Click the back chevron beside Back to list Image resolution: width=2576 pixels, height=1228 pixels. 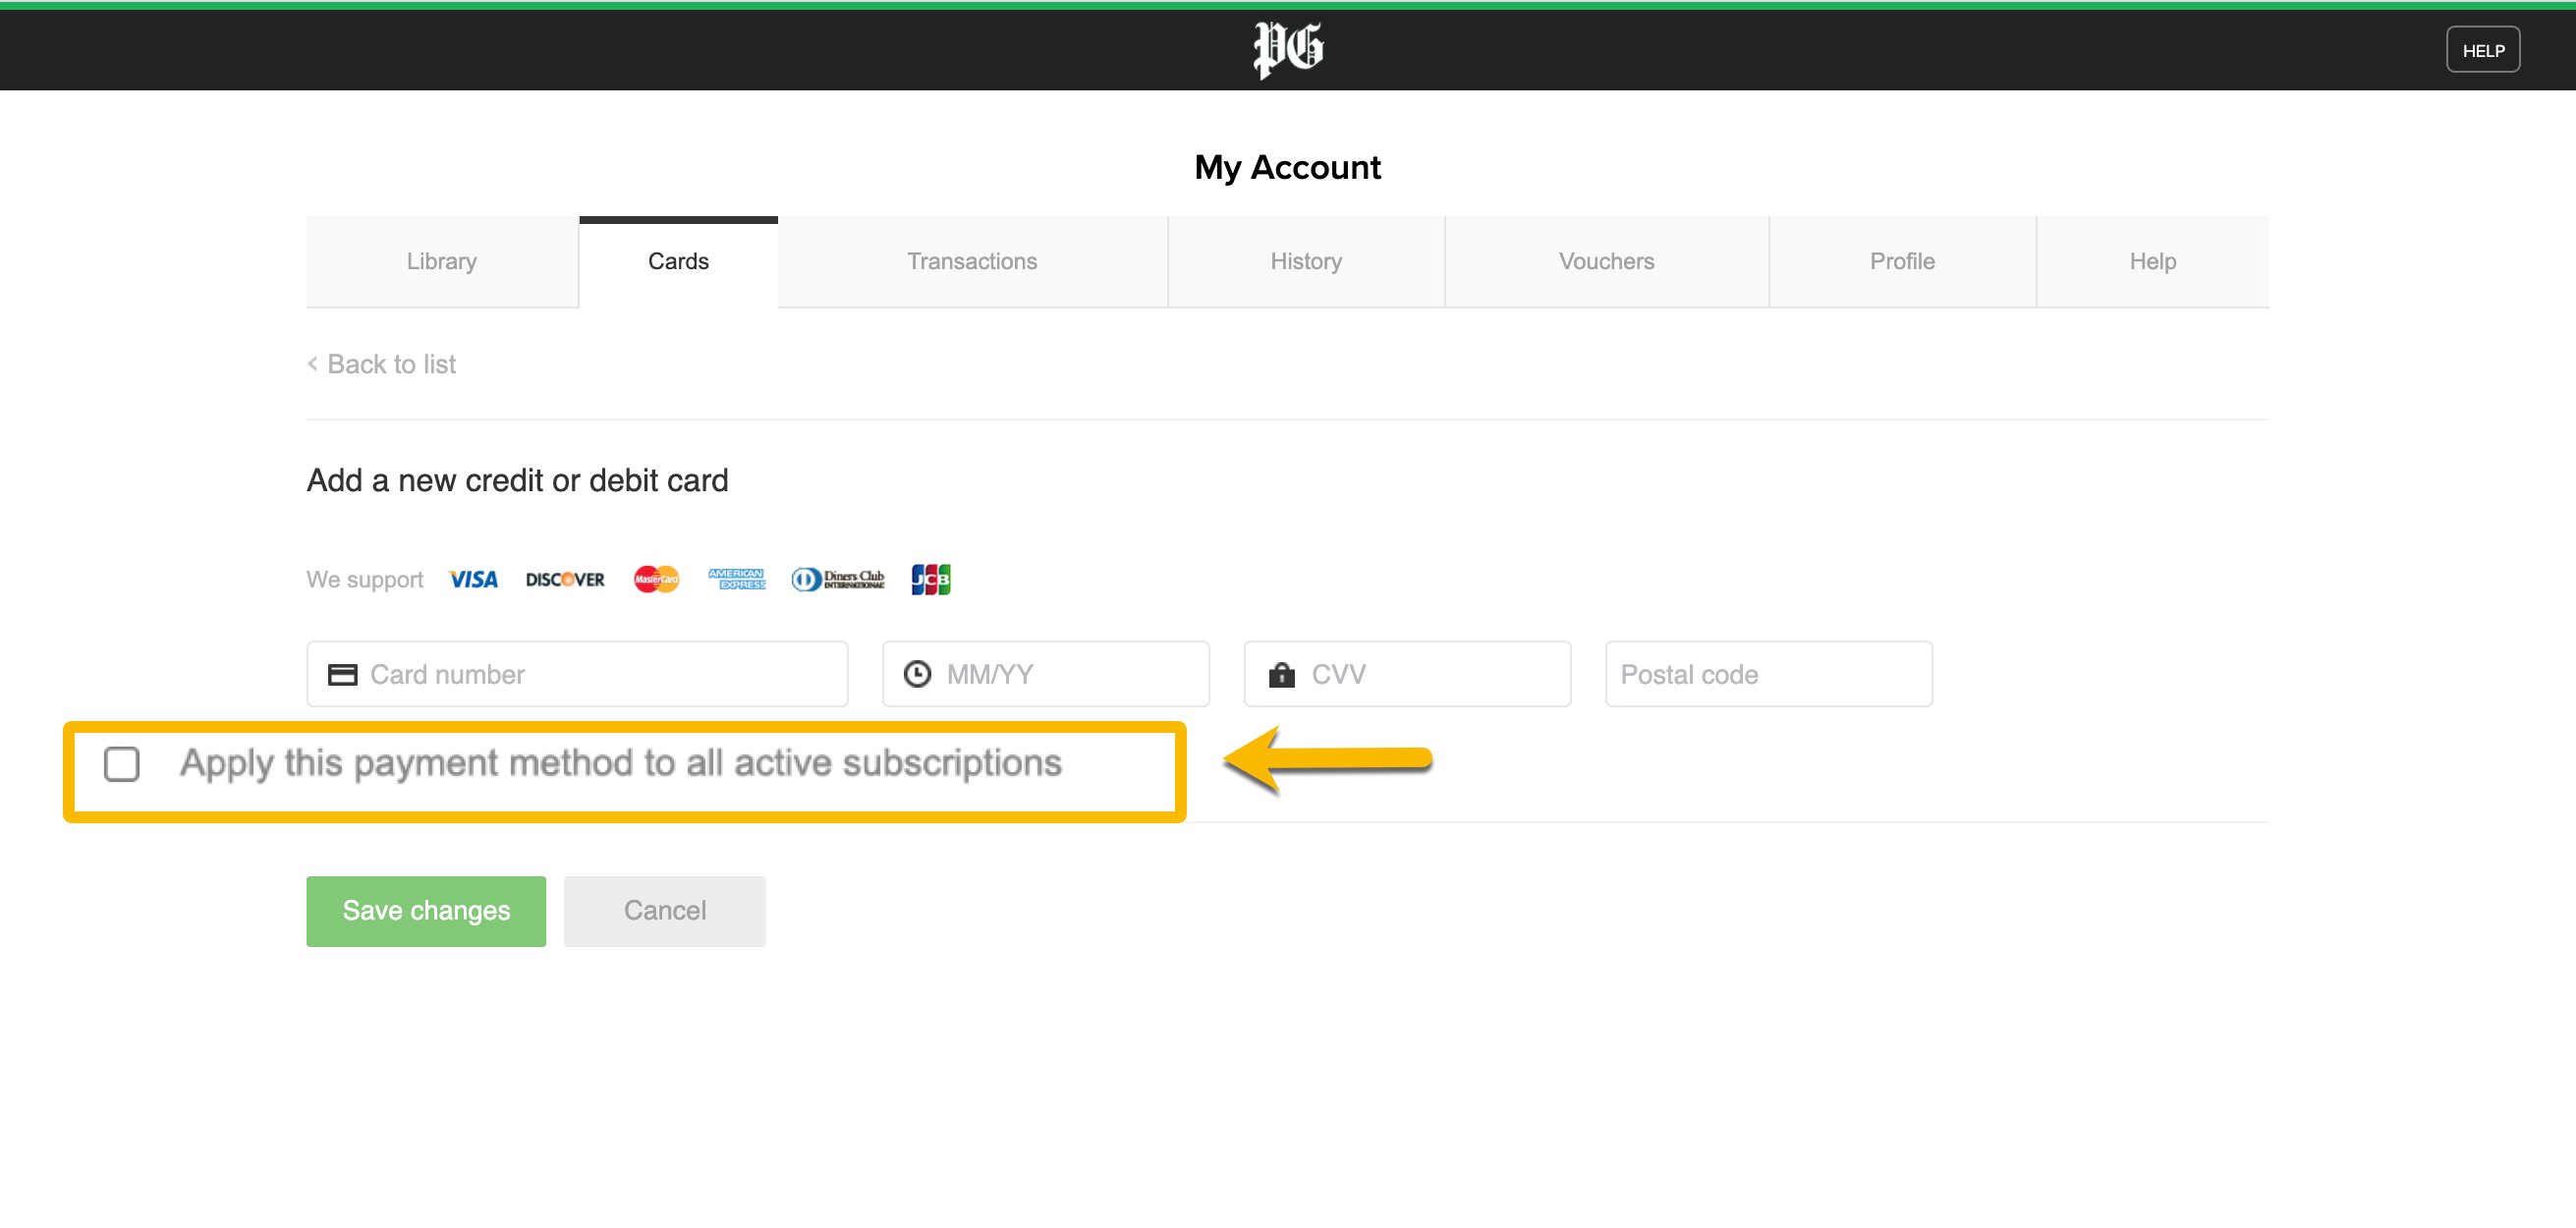pyautogui.click(x=313, y=364)
